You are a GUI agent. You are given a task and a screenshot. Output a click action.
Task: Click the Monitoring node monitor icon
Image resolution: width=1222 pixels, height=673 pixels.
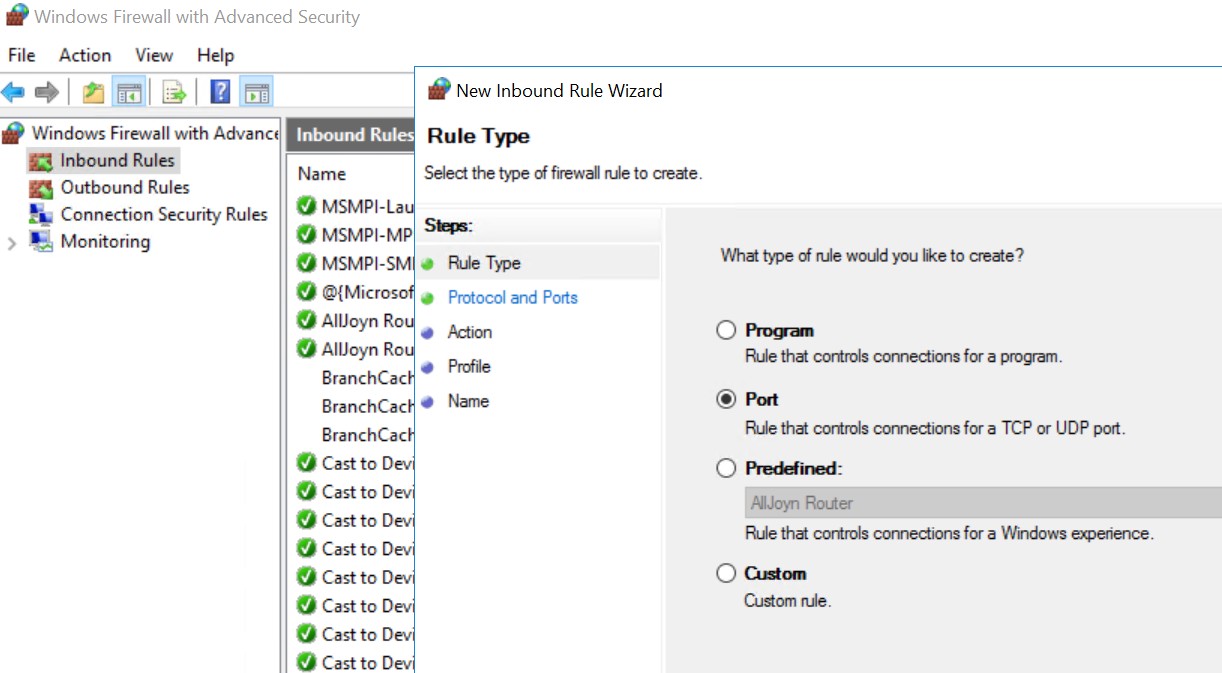coord(41,242)
